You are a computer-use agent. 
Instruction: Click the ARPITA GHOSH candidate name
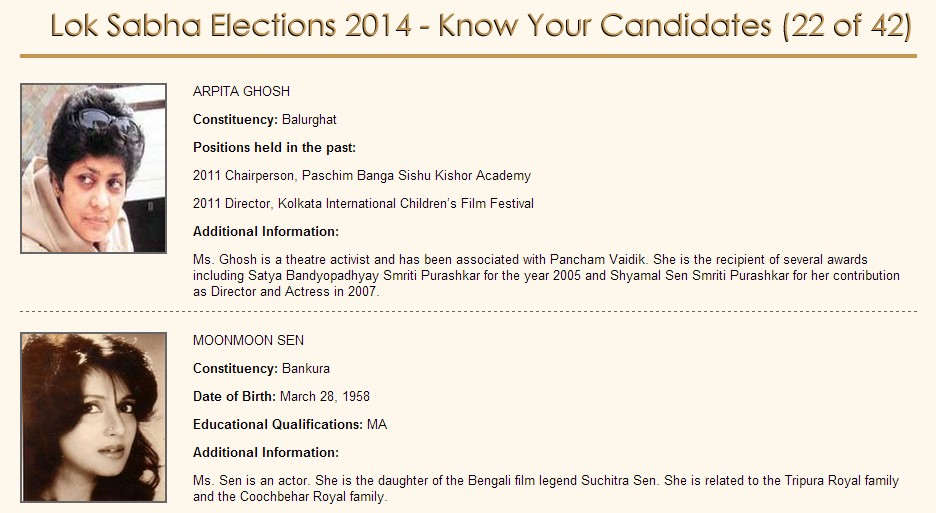coord(241,91)
